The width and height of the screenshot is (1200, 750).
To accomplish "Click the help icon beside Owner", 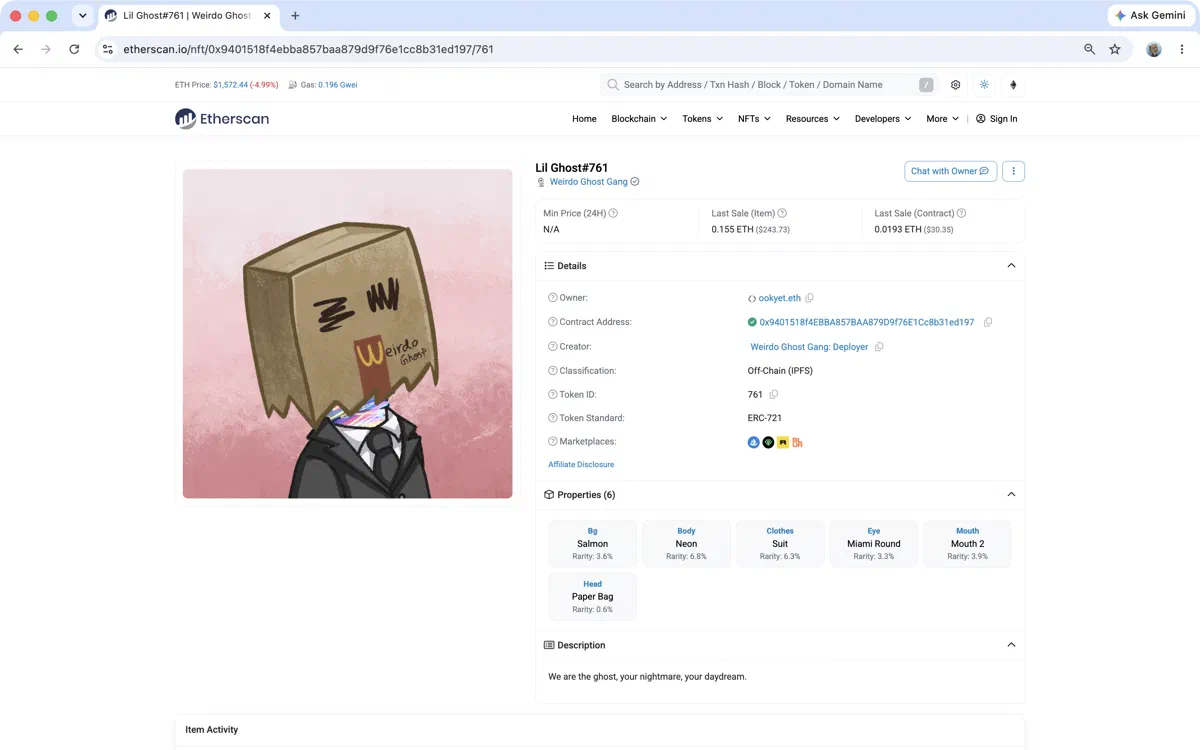I will (x=552, y=298).
